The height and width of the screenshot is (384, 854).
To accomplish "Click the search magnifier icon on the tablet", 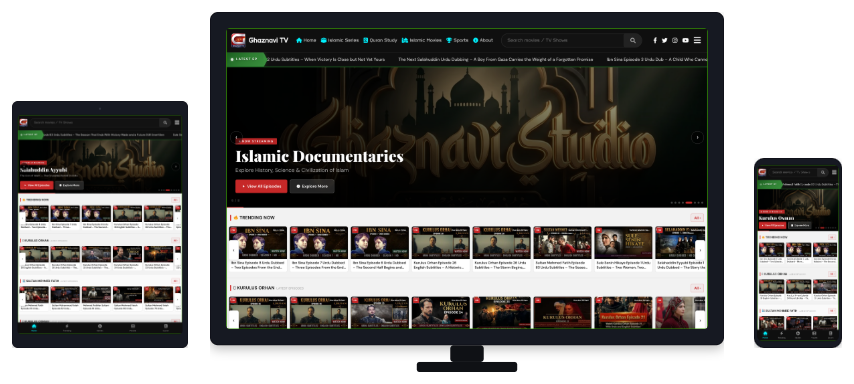I will pos(164,123).
